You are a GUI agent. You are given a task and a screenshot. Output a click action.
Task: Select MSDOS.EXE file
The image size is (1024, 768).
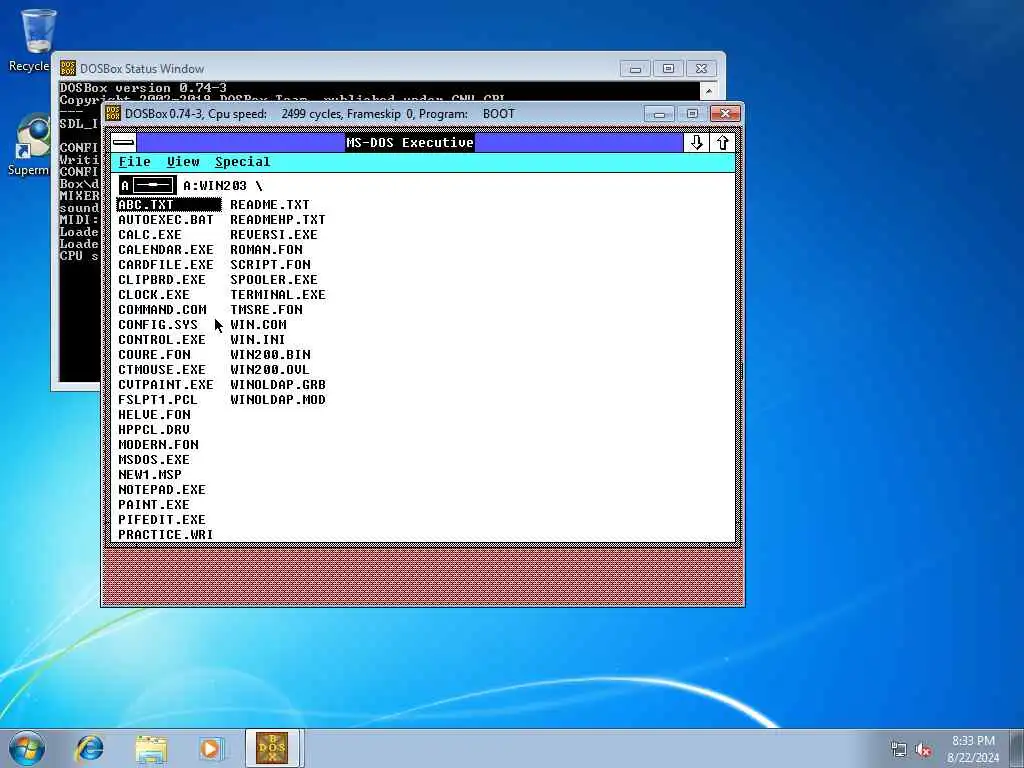click(154, 460)
